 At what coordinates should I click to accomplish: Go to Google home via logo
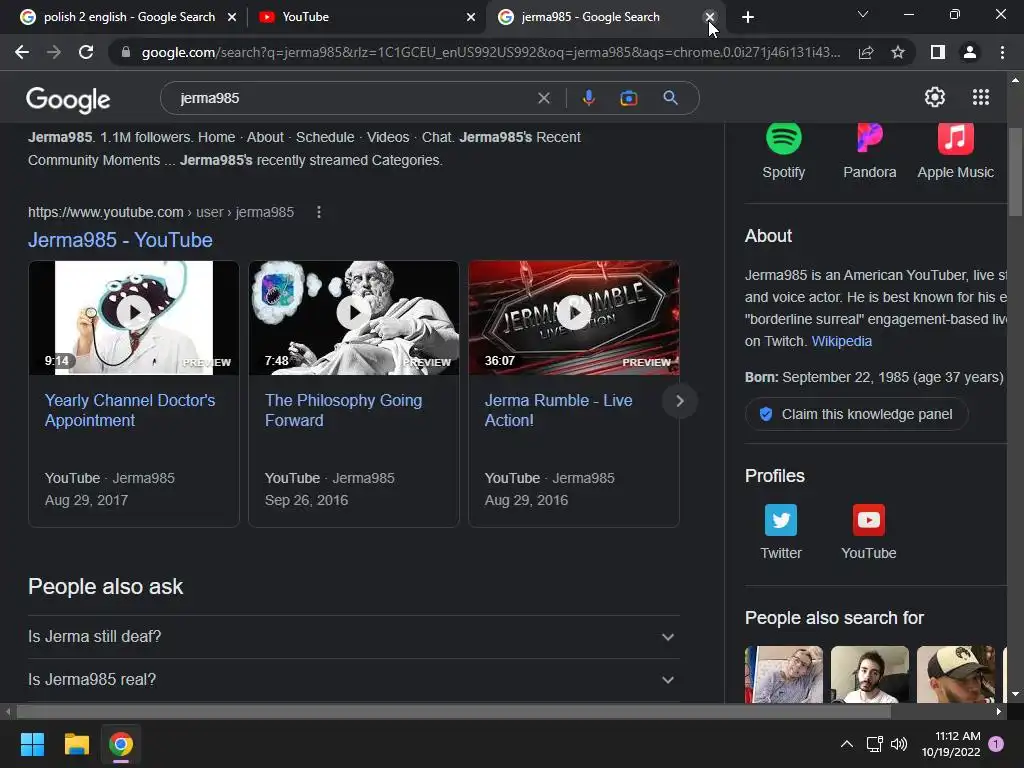point(68,99)
